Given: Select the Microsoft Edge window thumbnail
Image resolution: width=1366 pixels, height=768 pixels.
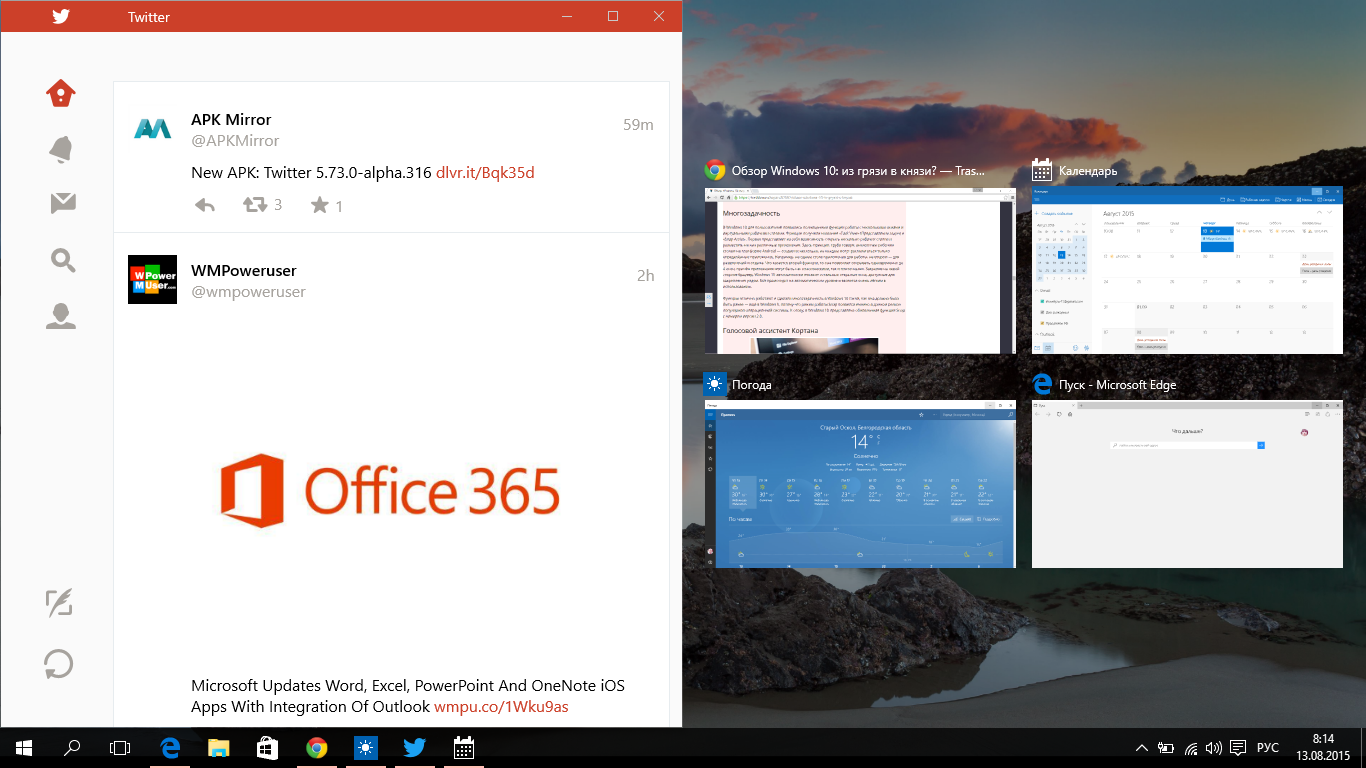Looking at the screenshot, I should coord(1187,485).
